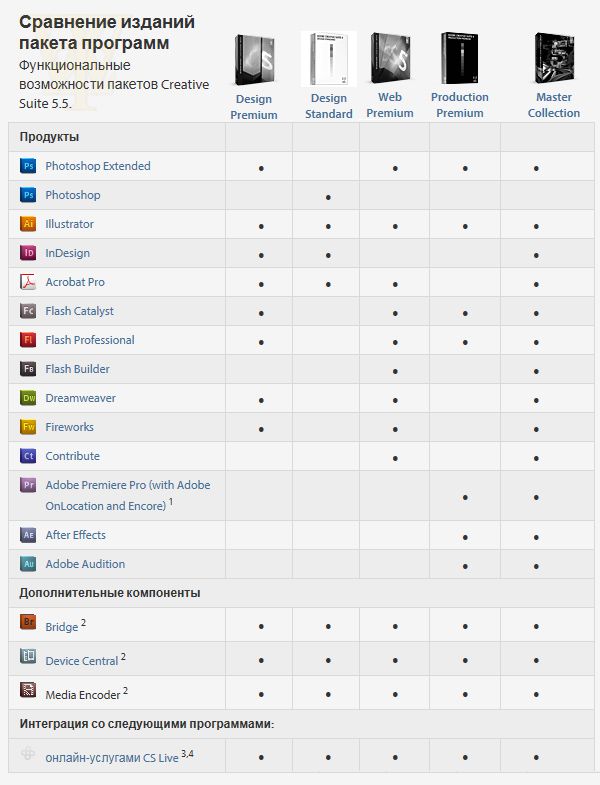Click the After Effects Ae icon
Image resolution: width=600 pixels, height=785 pixels.
coord(28,535)
